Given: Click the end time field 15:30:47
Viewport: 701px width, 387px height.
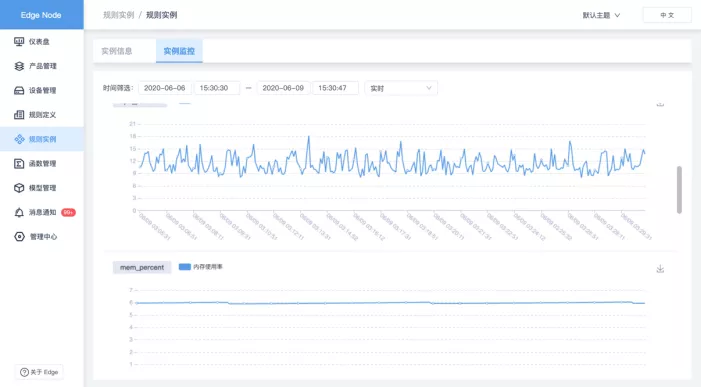Looking at the screenshot, I should pos(335,88).
